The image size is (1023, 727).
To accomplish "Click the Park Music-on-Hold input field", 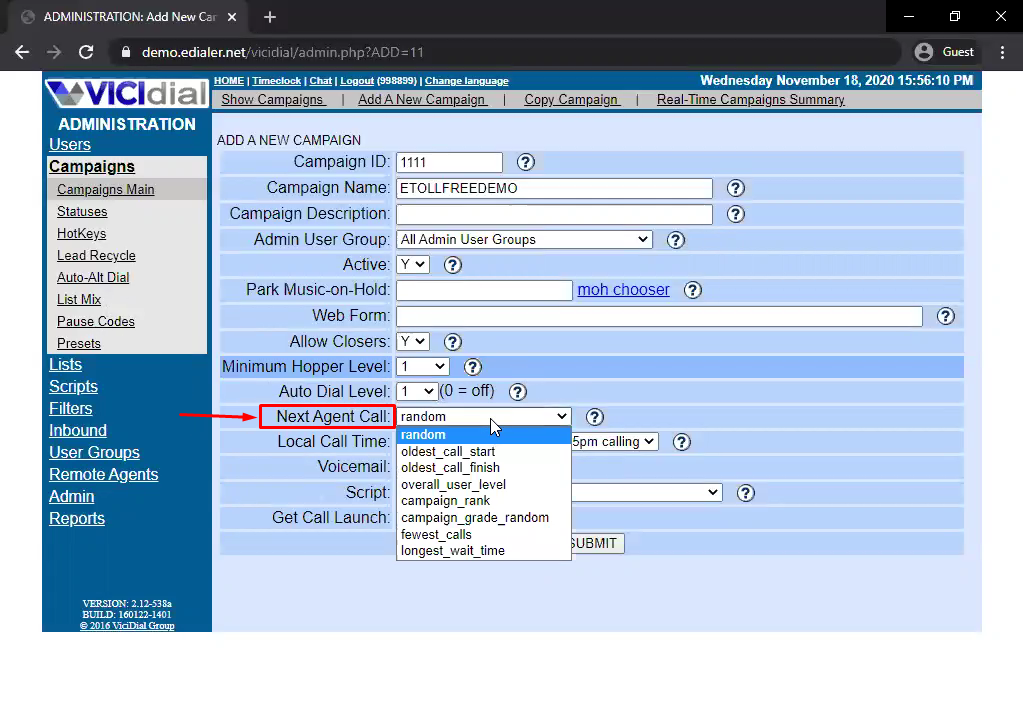I will 484,290.
